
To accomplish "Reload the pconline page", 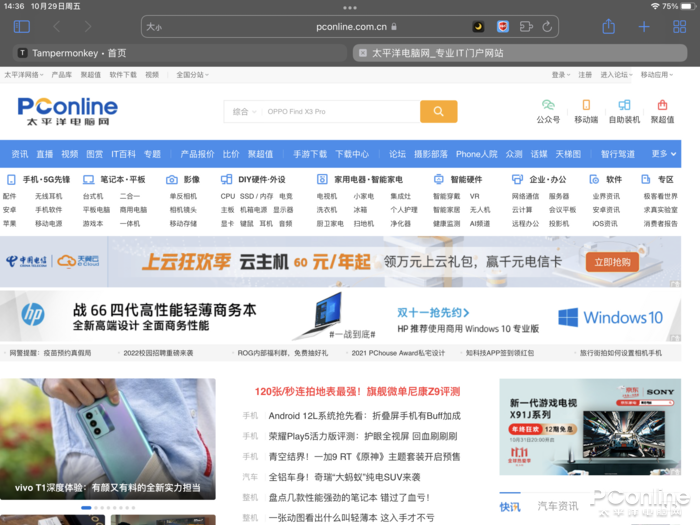I will [547, 27].
